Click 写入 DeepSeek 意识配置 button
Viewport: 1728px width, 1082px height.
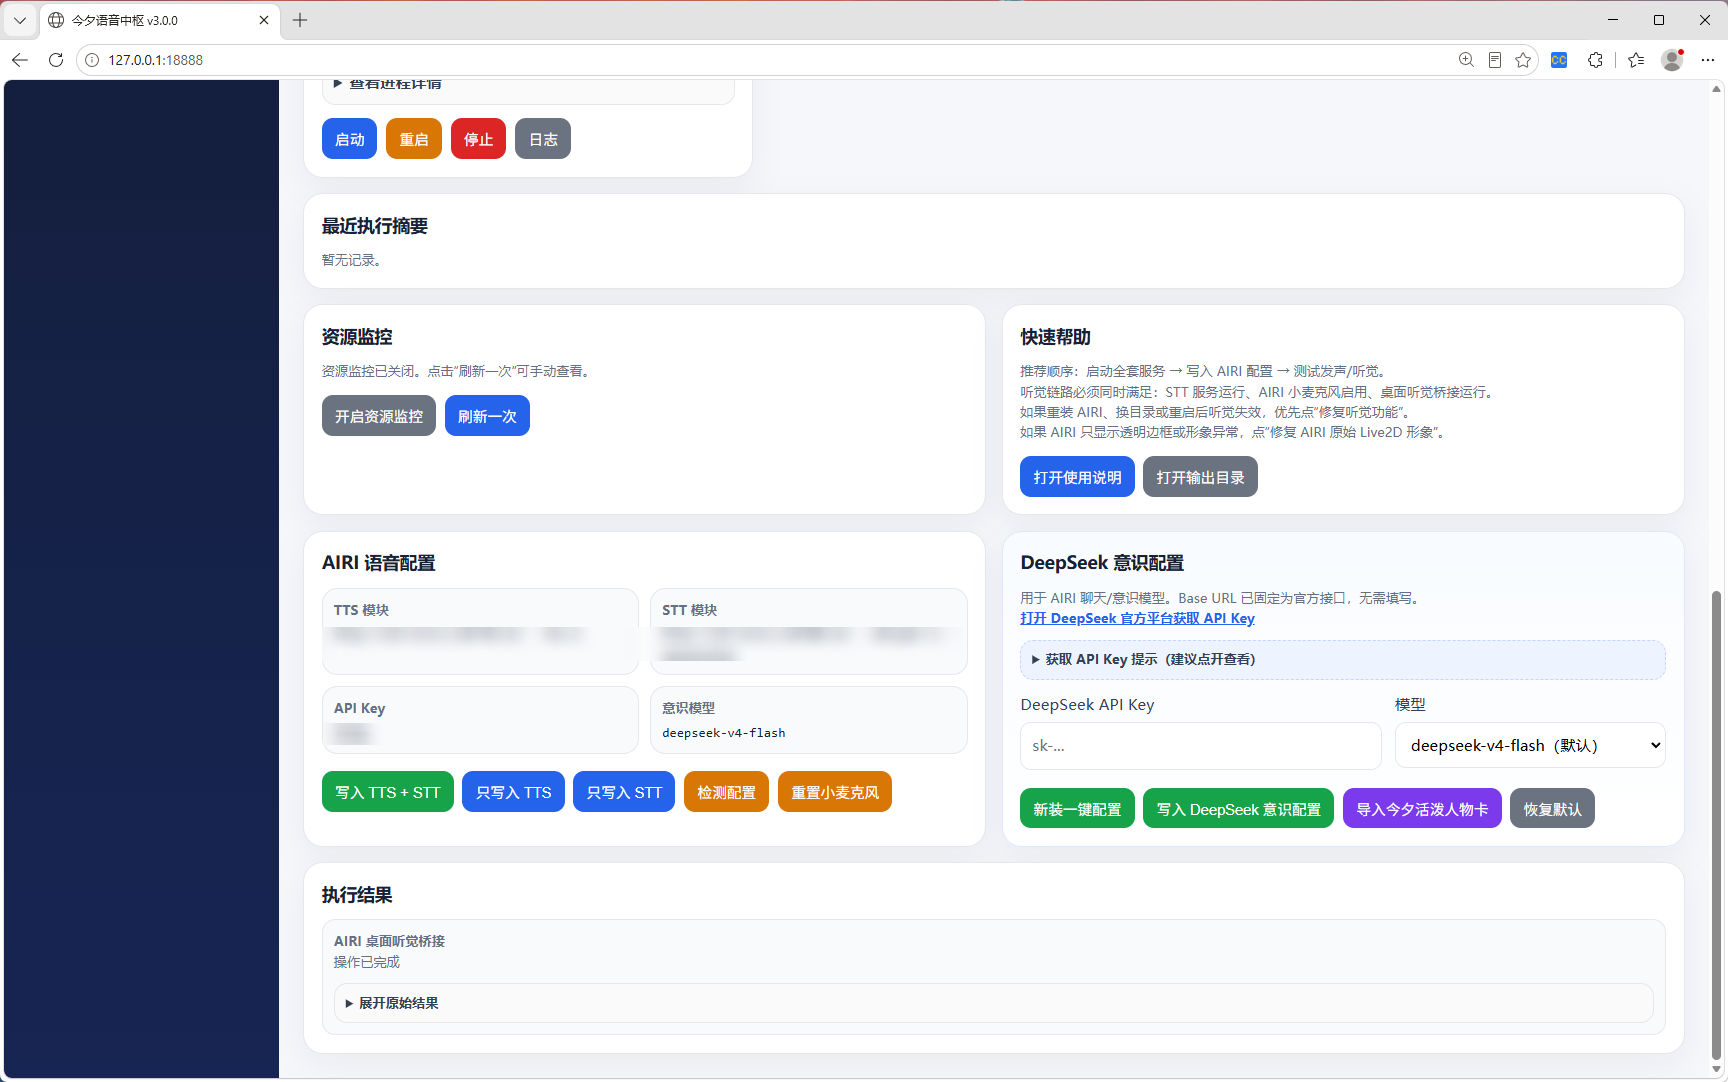1238,809
